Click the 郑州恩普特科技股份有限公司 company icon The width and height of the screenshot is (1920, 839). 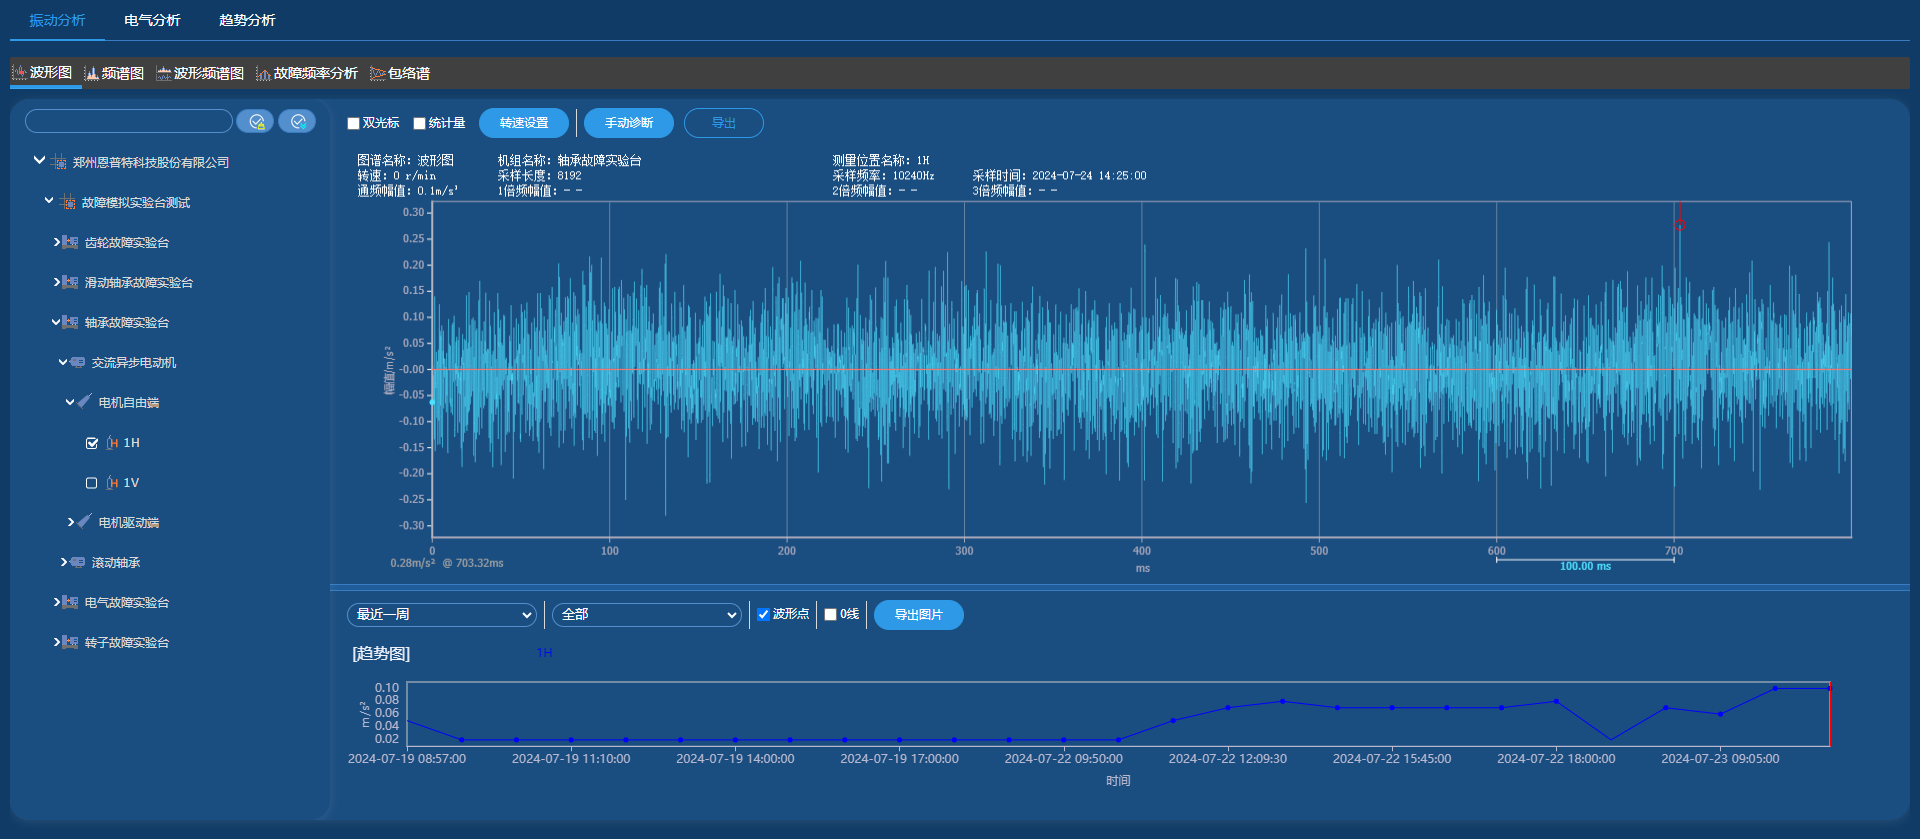pos(59,162)
